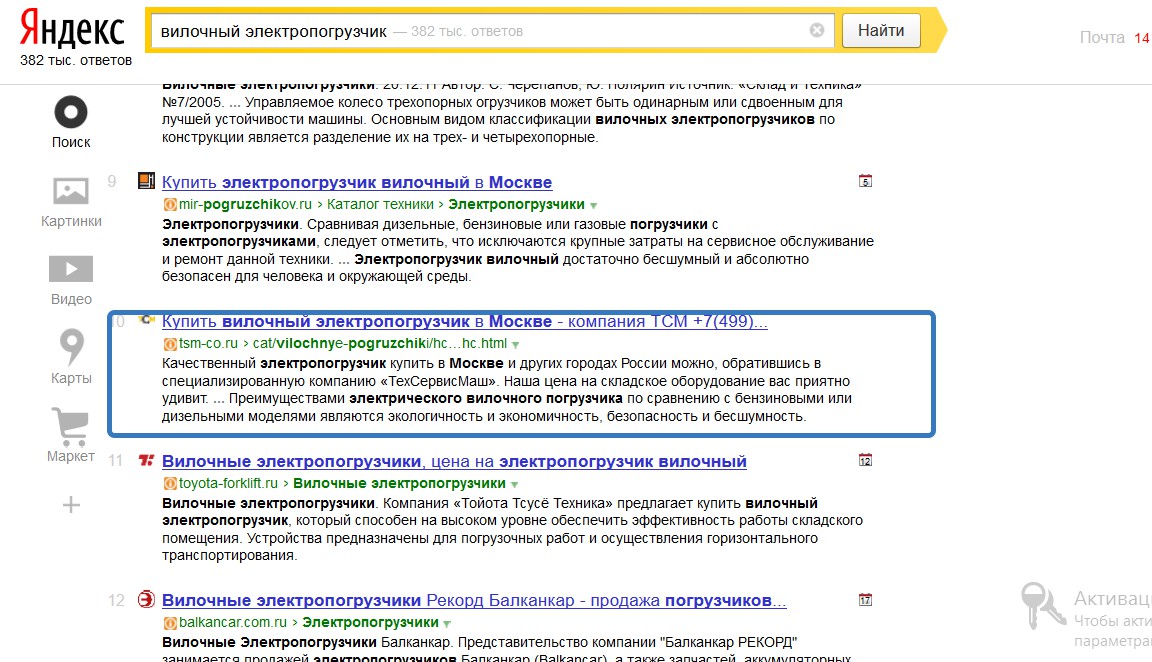Open the Картинки image search icon
Image resolution: width=1152 pixels, height=662 pixels.
(x=71, y=190)
